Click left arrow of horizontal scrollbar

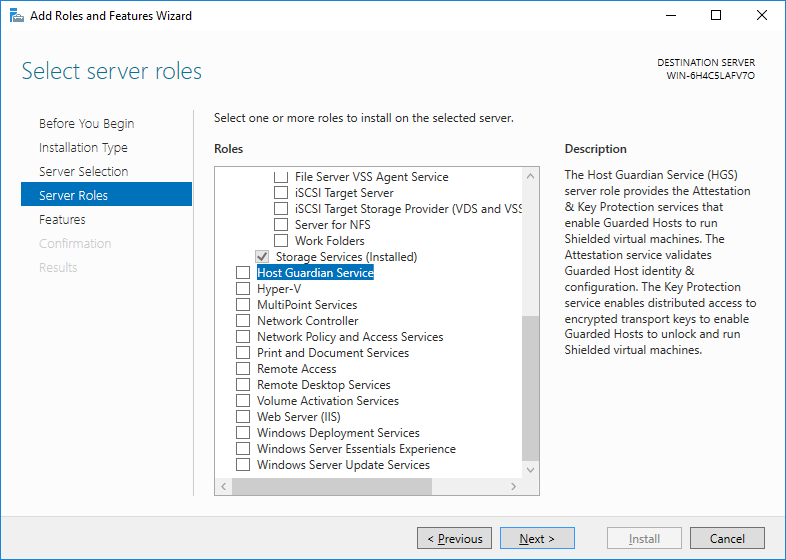(224, 486)
